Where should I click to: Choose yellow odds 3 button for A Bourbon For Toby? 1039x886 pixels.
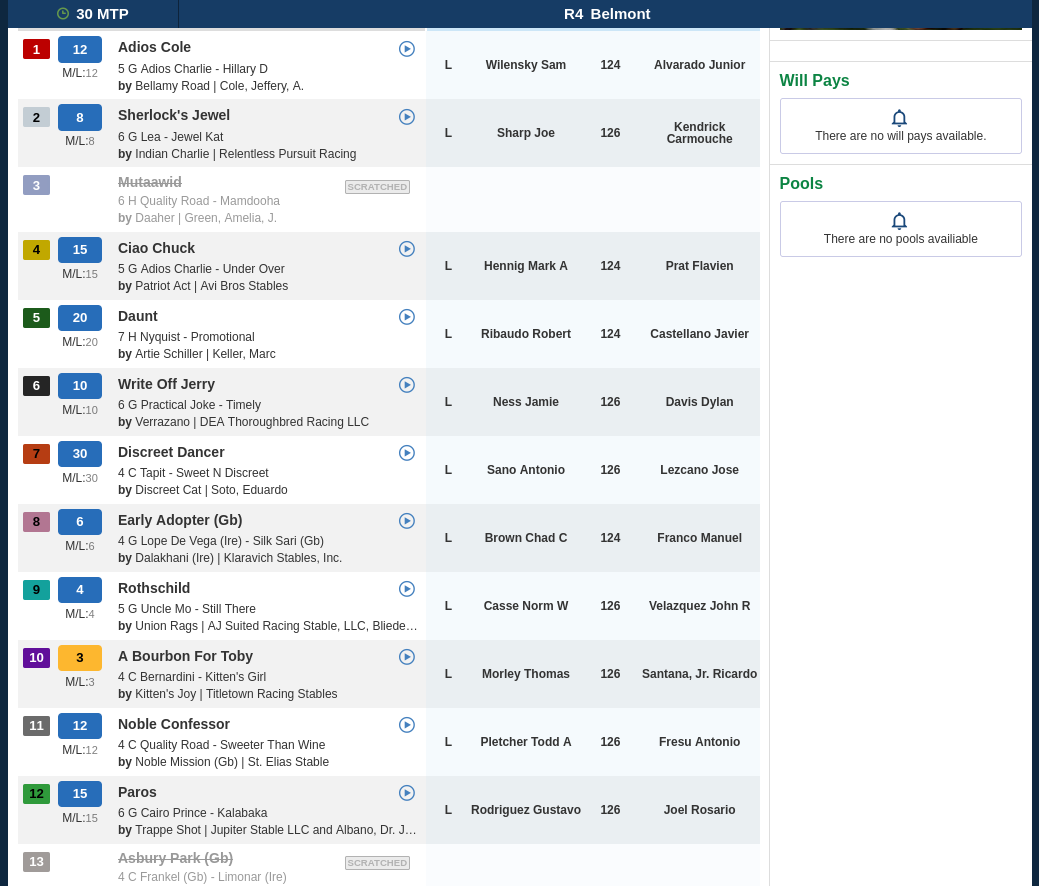tap(80, 658)
